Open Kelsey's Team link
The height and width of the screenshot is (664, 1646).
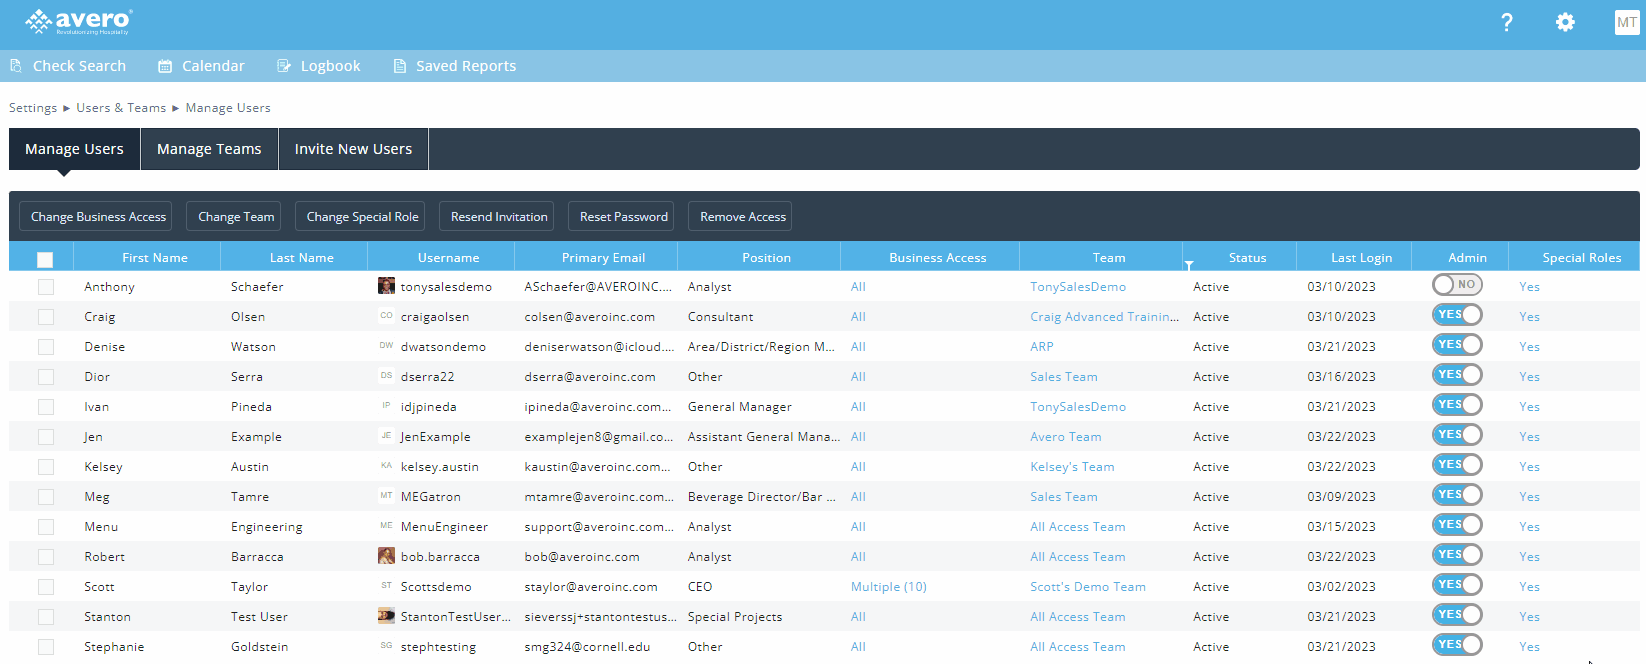click(x=1072, y=467)
